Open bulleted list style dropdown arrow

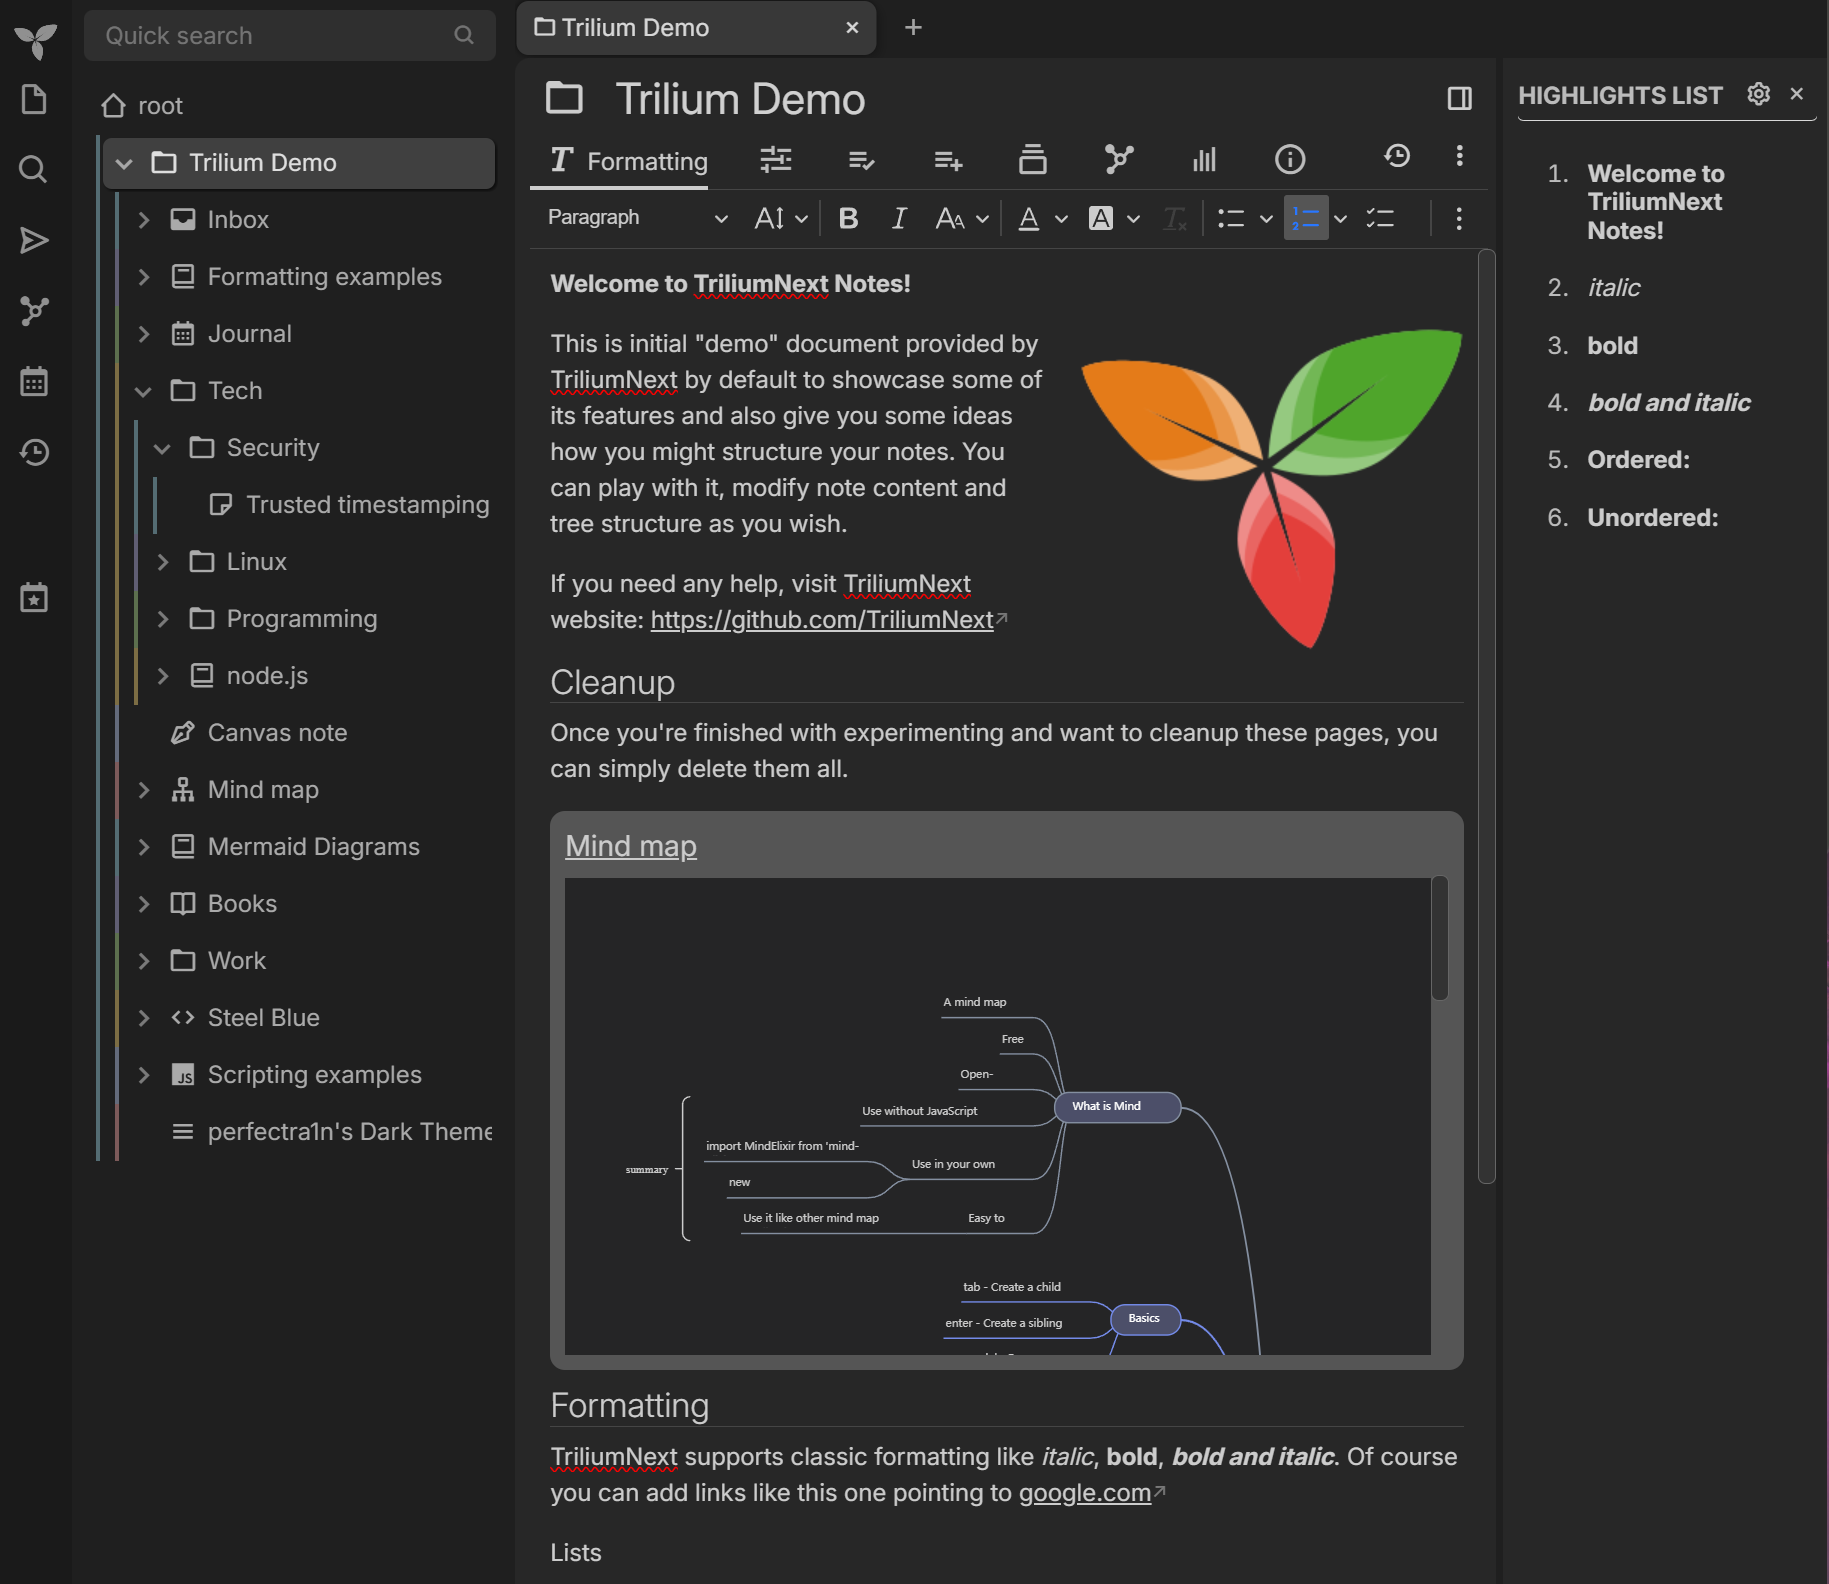pyautogui.click(x=1266, y=218)
